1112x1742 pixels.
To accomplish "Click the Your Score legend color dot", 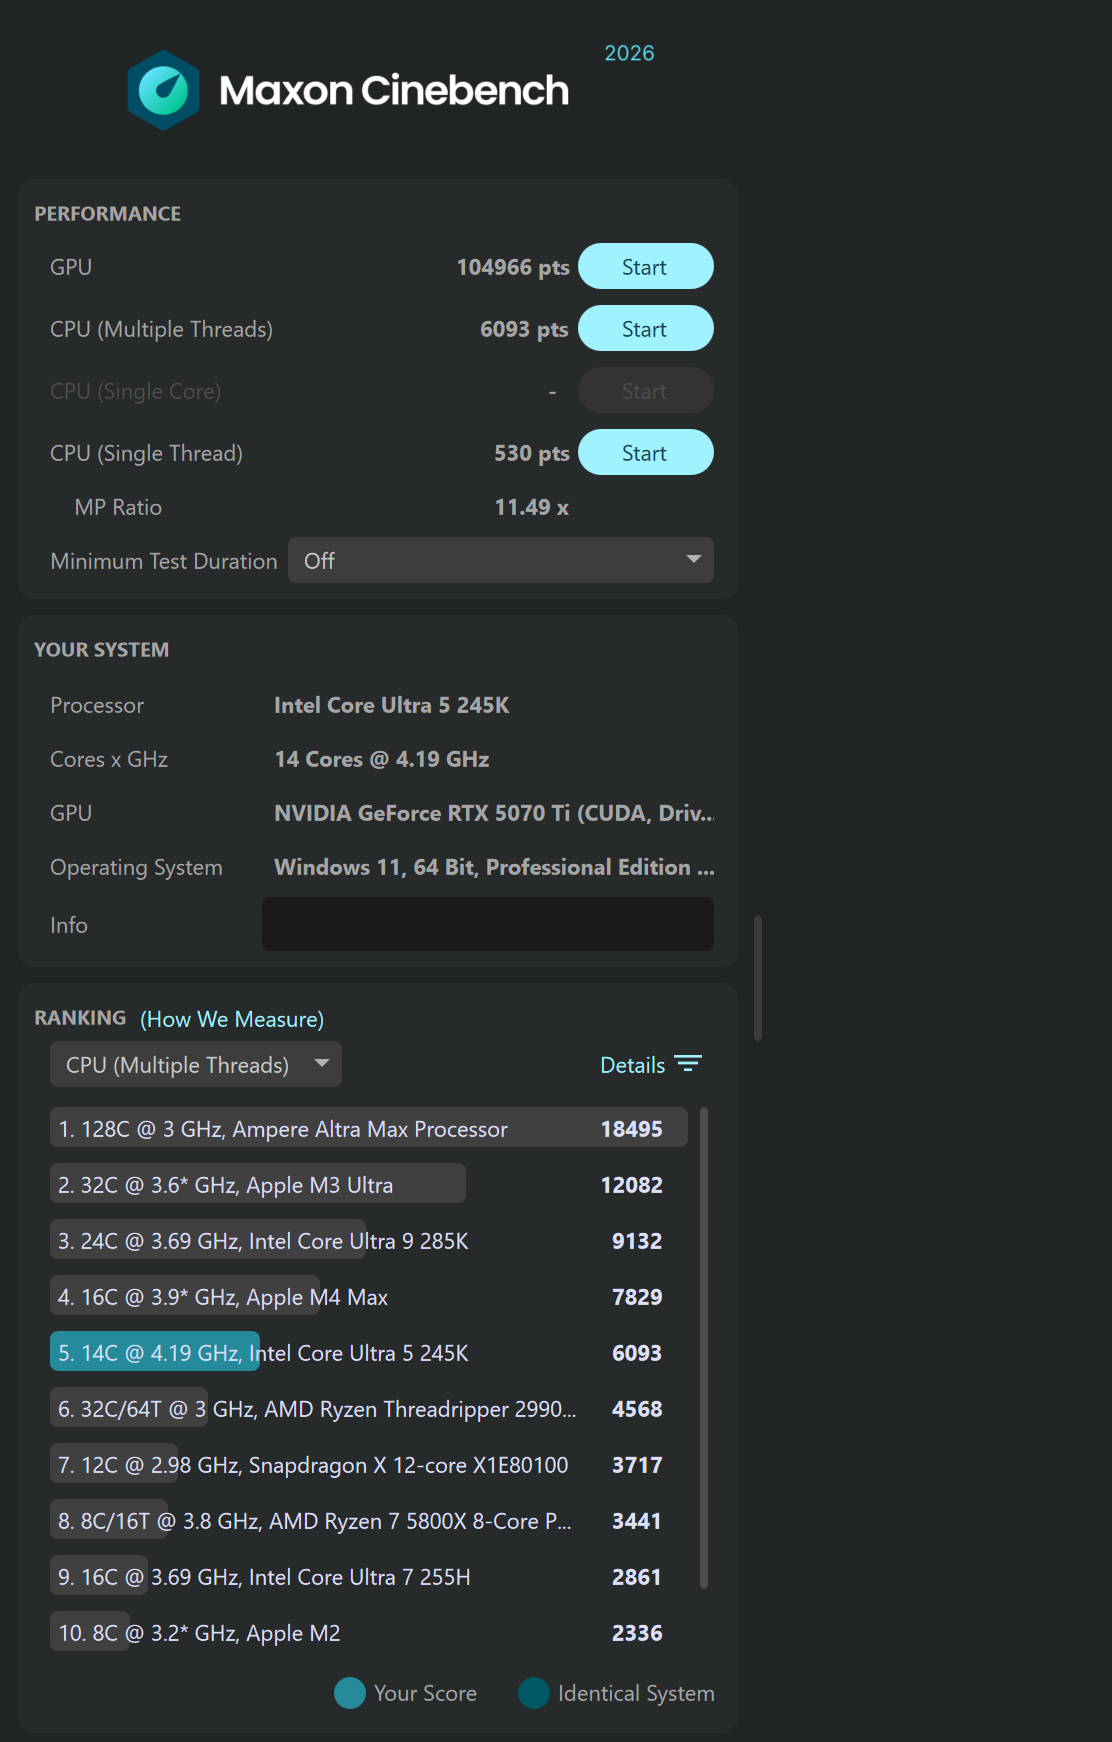I will (349, 1693).
